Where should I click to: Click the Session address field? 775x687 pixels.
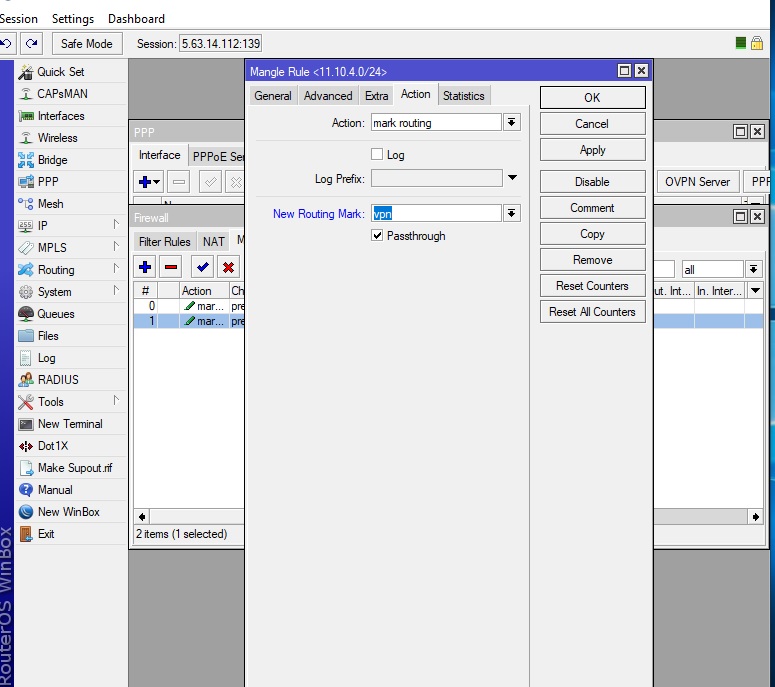click(x=220, y=43)
